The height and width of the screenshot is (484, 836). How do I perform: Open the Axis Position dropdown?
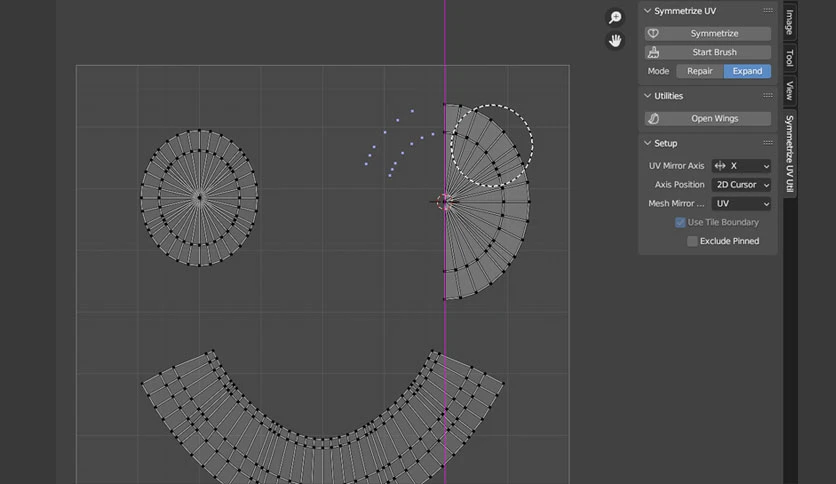click(x=741, y=184)
